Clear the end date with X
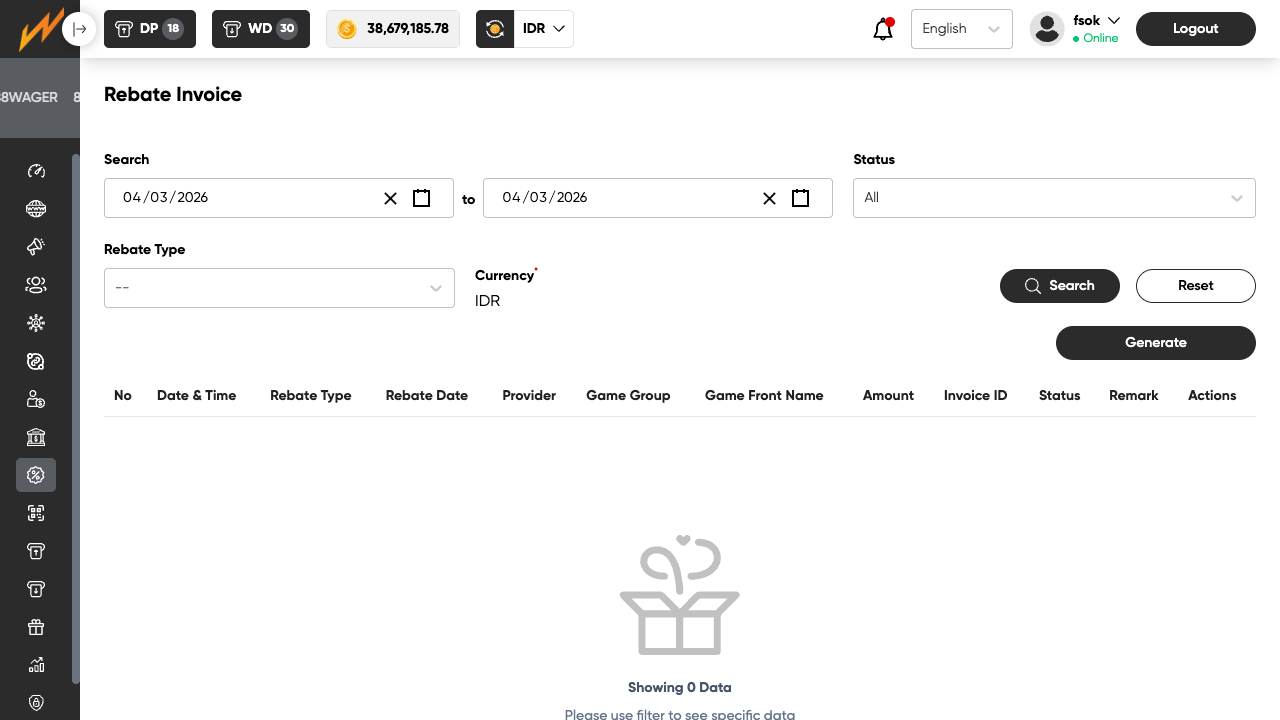 pyautogui.click(x=769, y=198)
